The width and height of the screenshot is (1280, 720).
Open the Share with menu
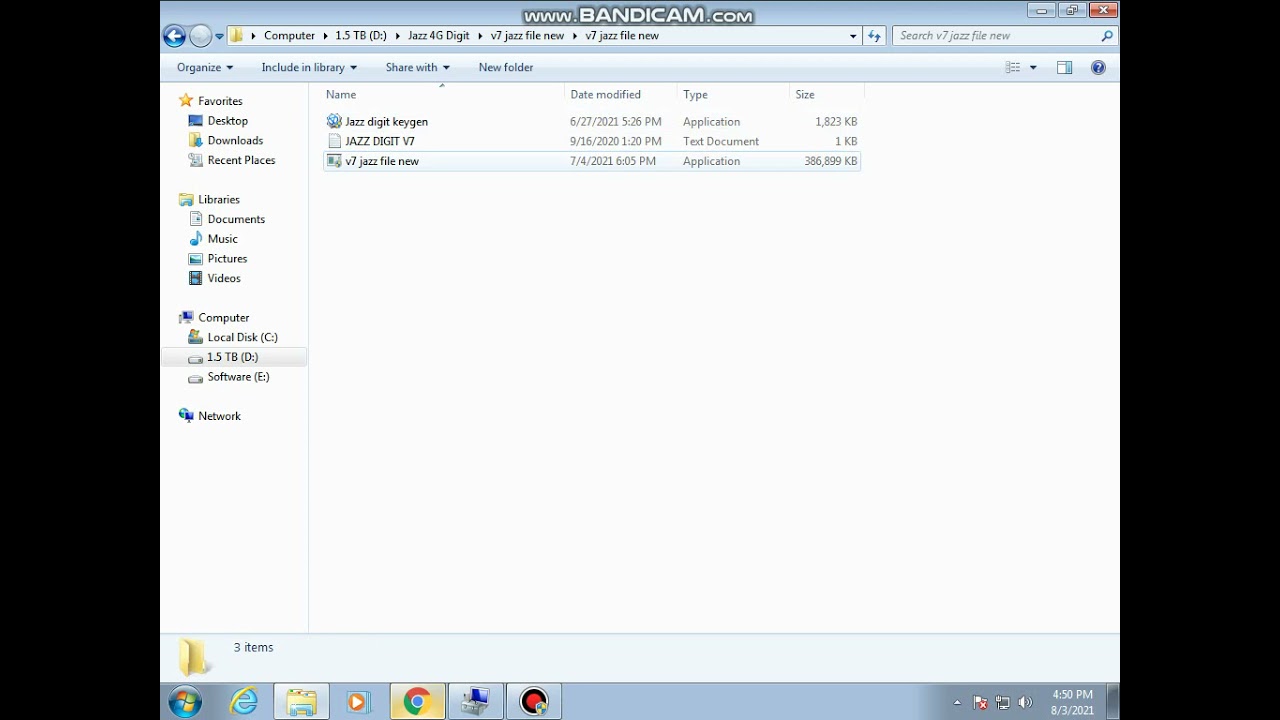click(417, 67)
